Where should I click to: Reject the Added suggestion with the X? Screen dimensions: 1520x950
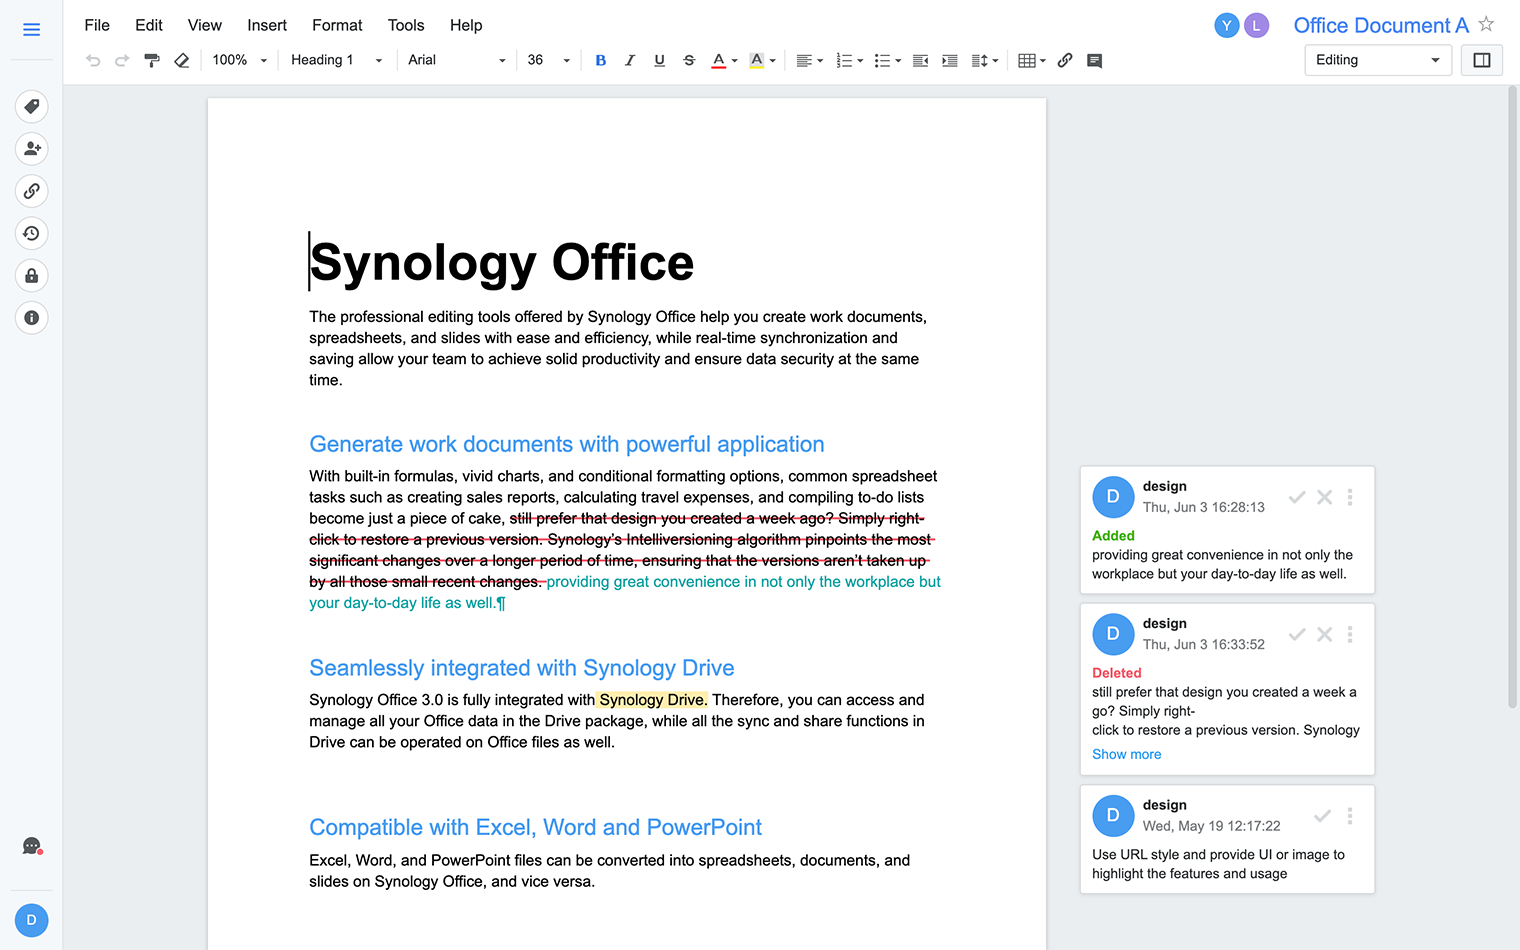[x=1325, y=497]
